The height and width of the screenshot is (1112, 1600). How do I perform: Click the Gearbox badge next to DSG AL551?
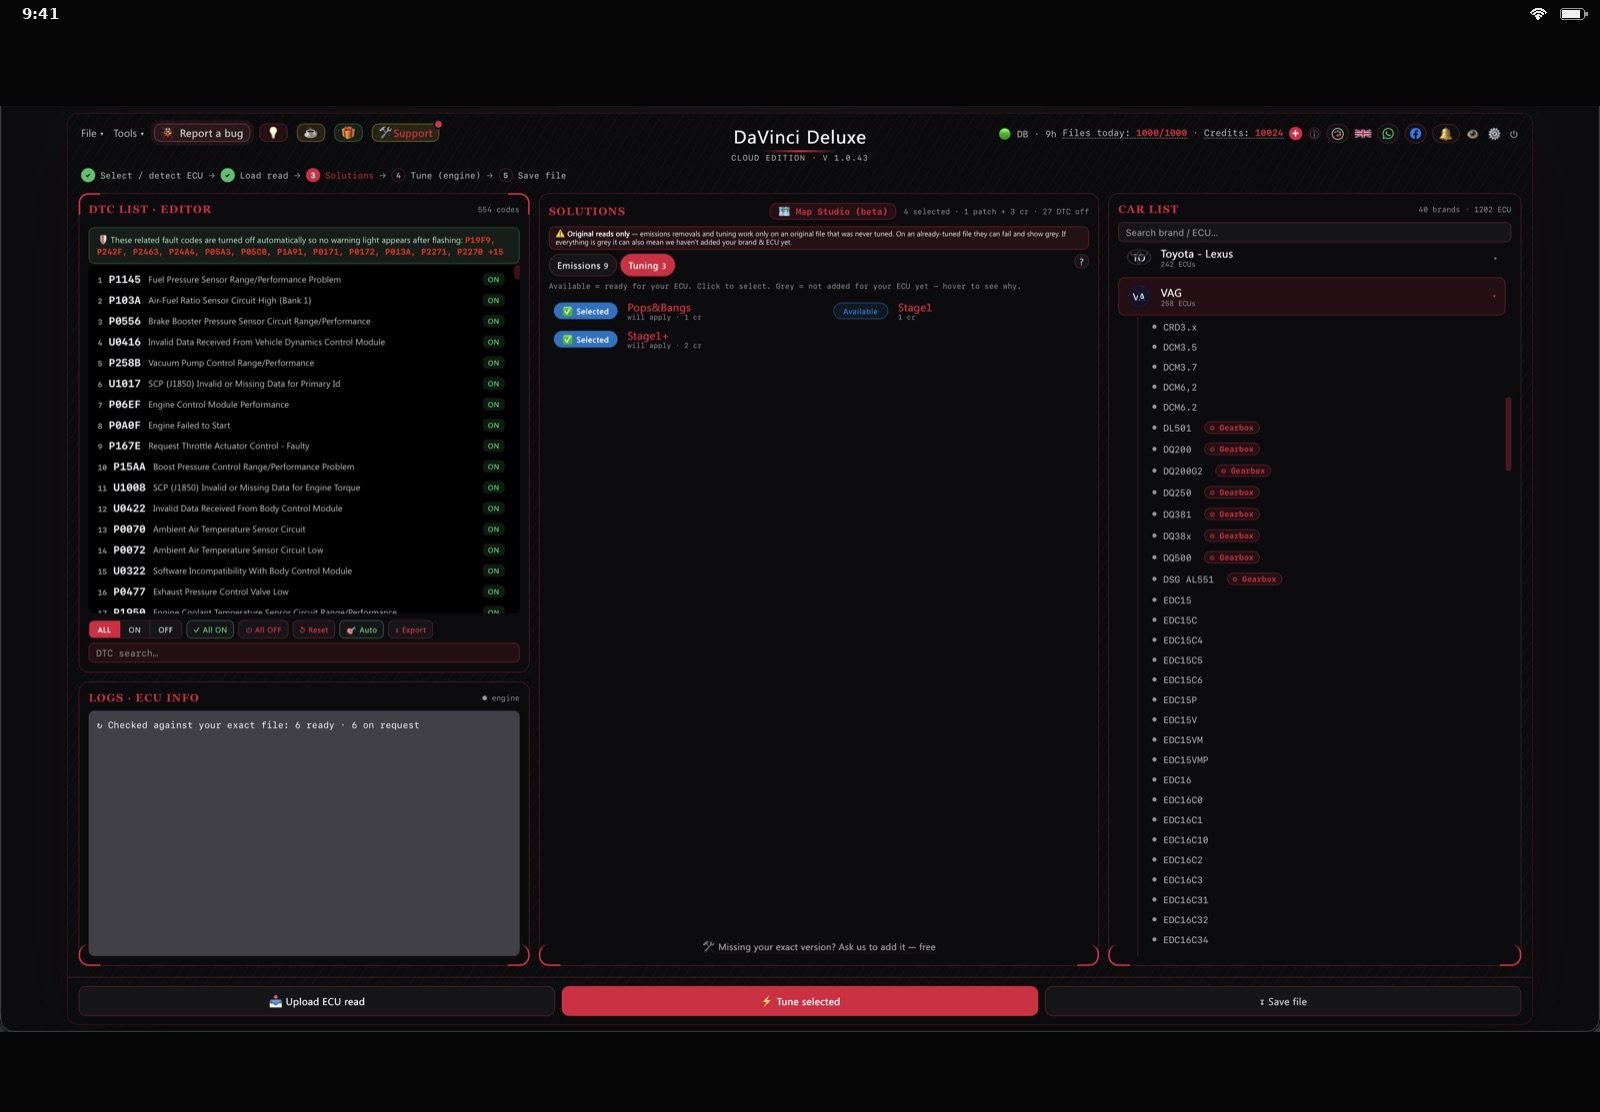(x=1255, y=579)
